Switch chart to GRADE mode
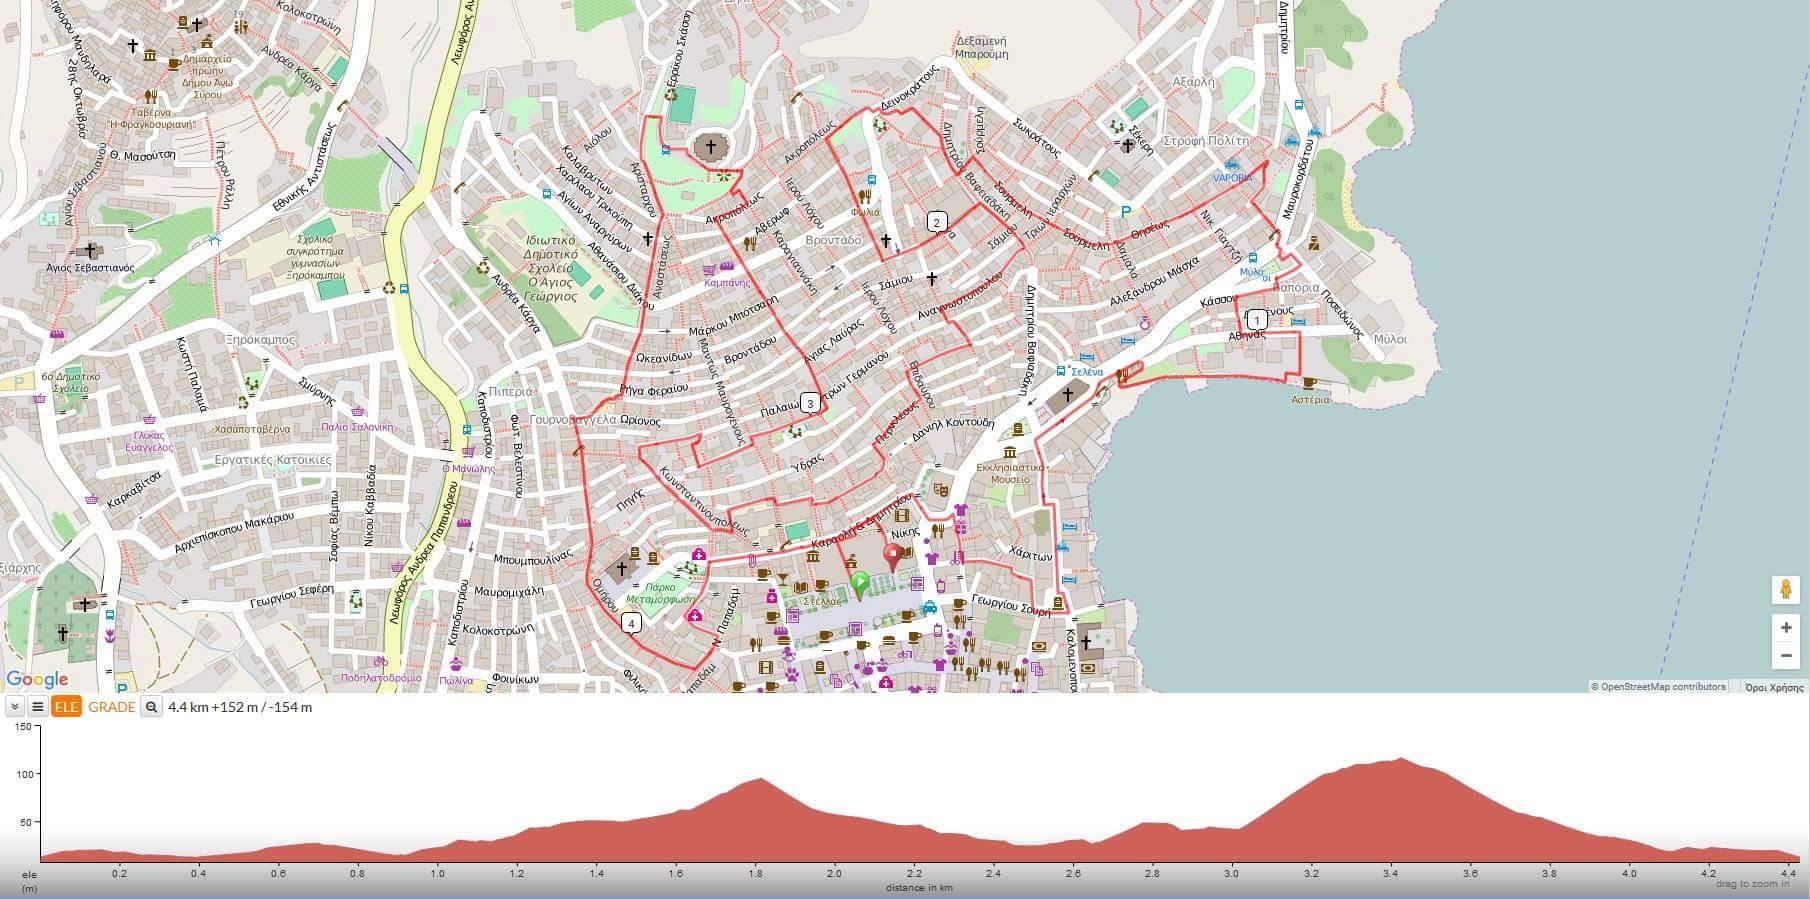Image resolution: width=1810 pixels, height=899 pixels. click(111, 707)
